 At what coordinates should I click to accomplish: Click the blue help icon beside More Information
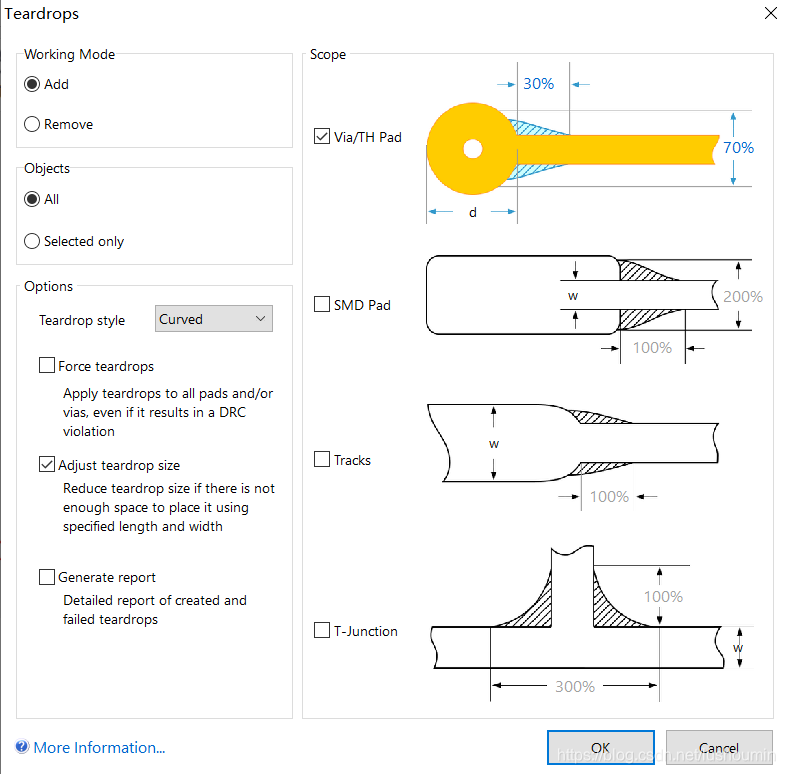tap(22, 747)
